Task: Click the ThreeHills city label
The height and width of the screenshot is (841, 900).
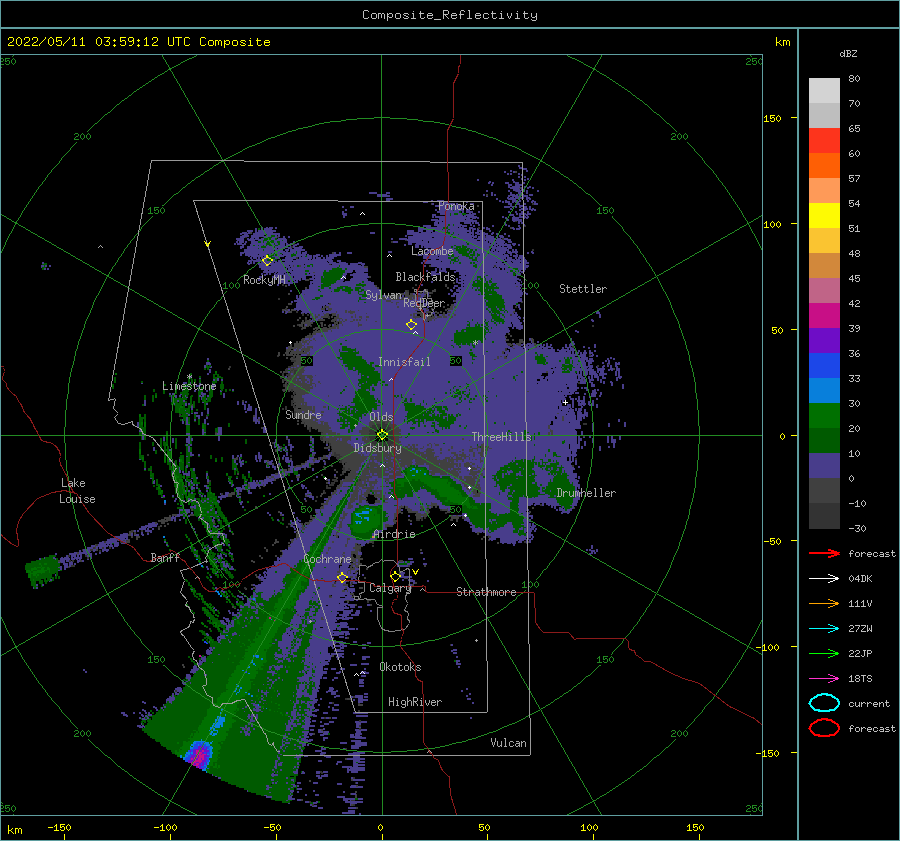Action: (x=502, y=437)
